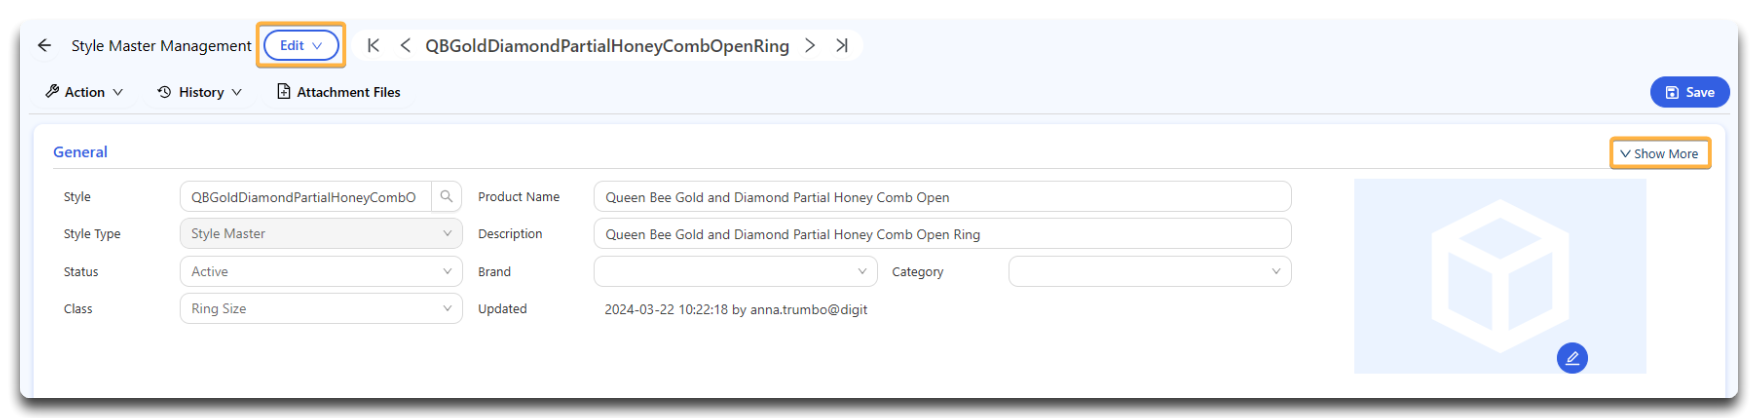Jump to first record arrow
This screenshot has height=418, width=1758.
click(373, 46)
